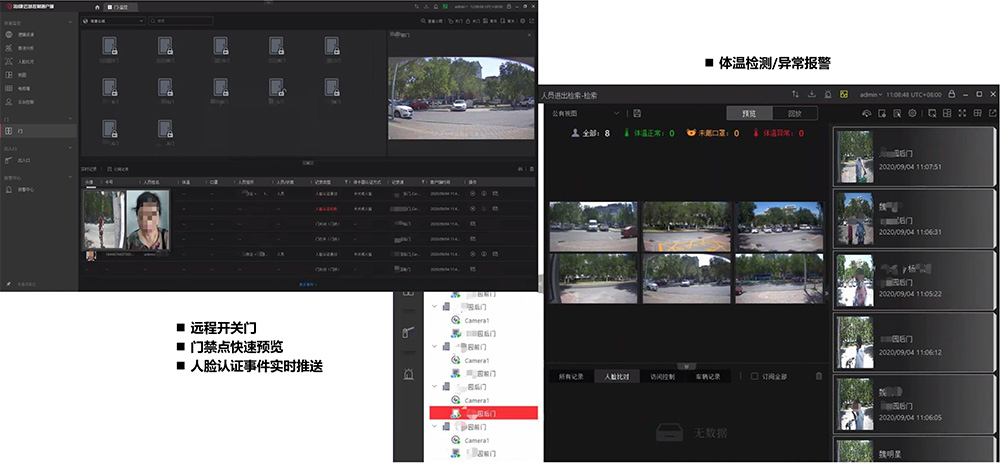Select the highlighted red door tree item
1000x464 pixels.
point(483,412)
